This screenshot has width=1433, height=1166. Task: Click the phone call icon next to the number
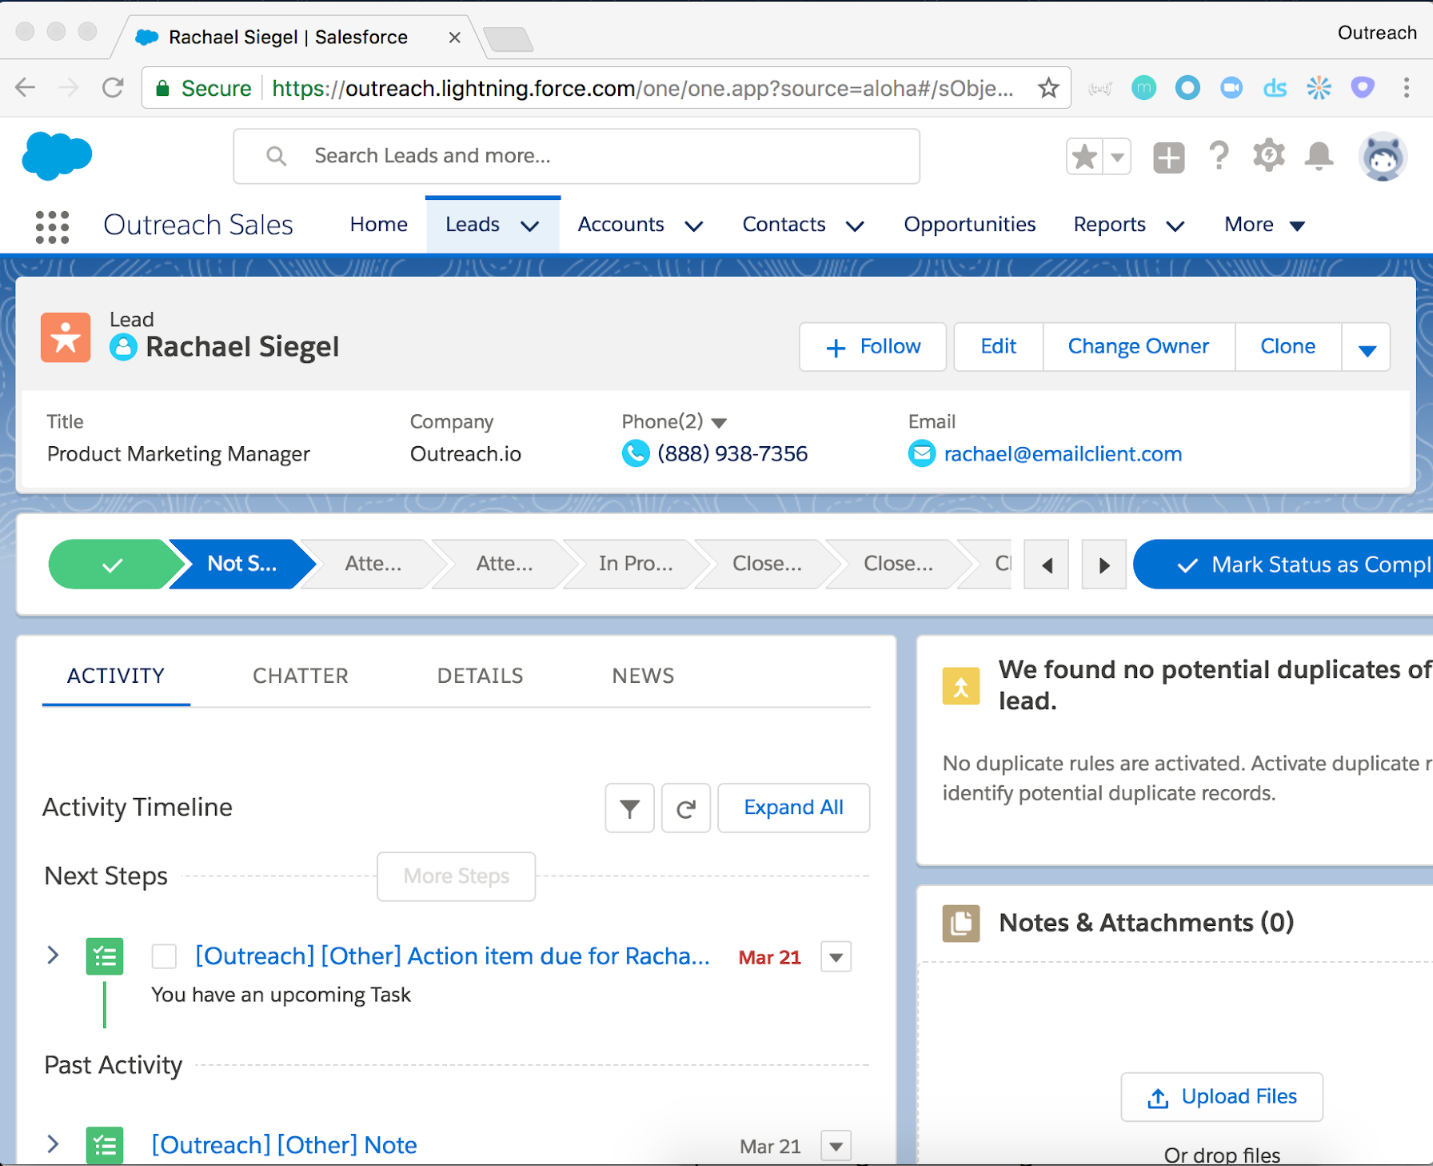635,454
